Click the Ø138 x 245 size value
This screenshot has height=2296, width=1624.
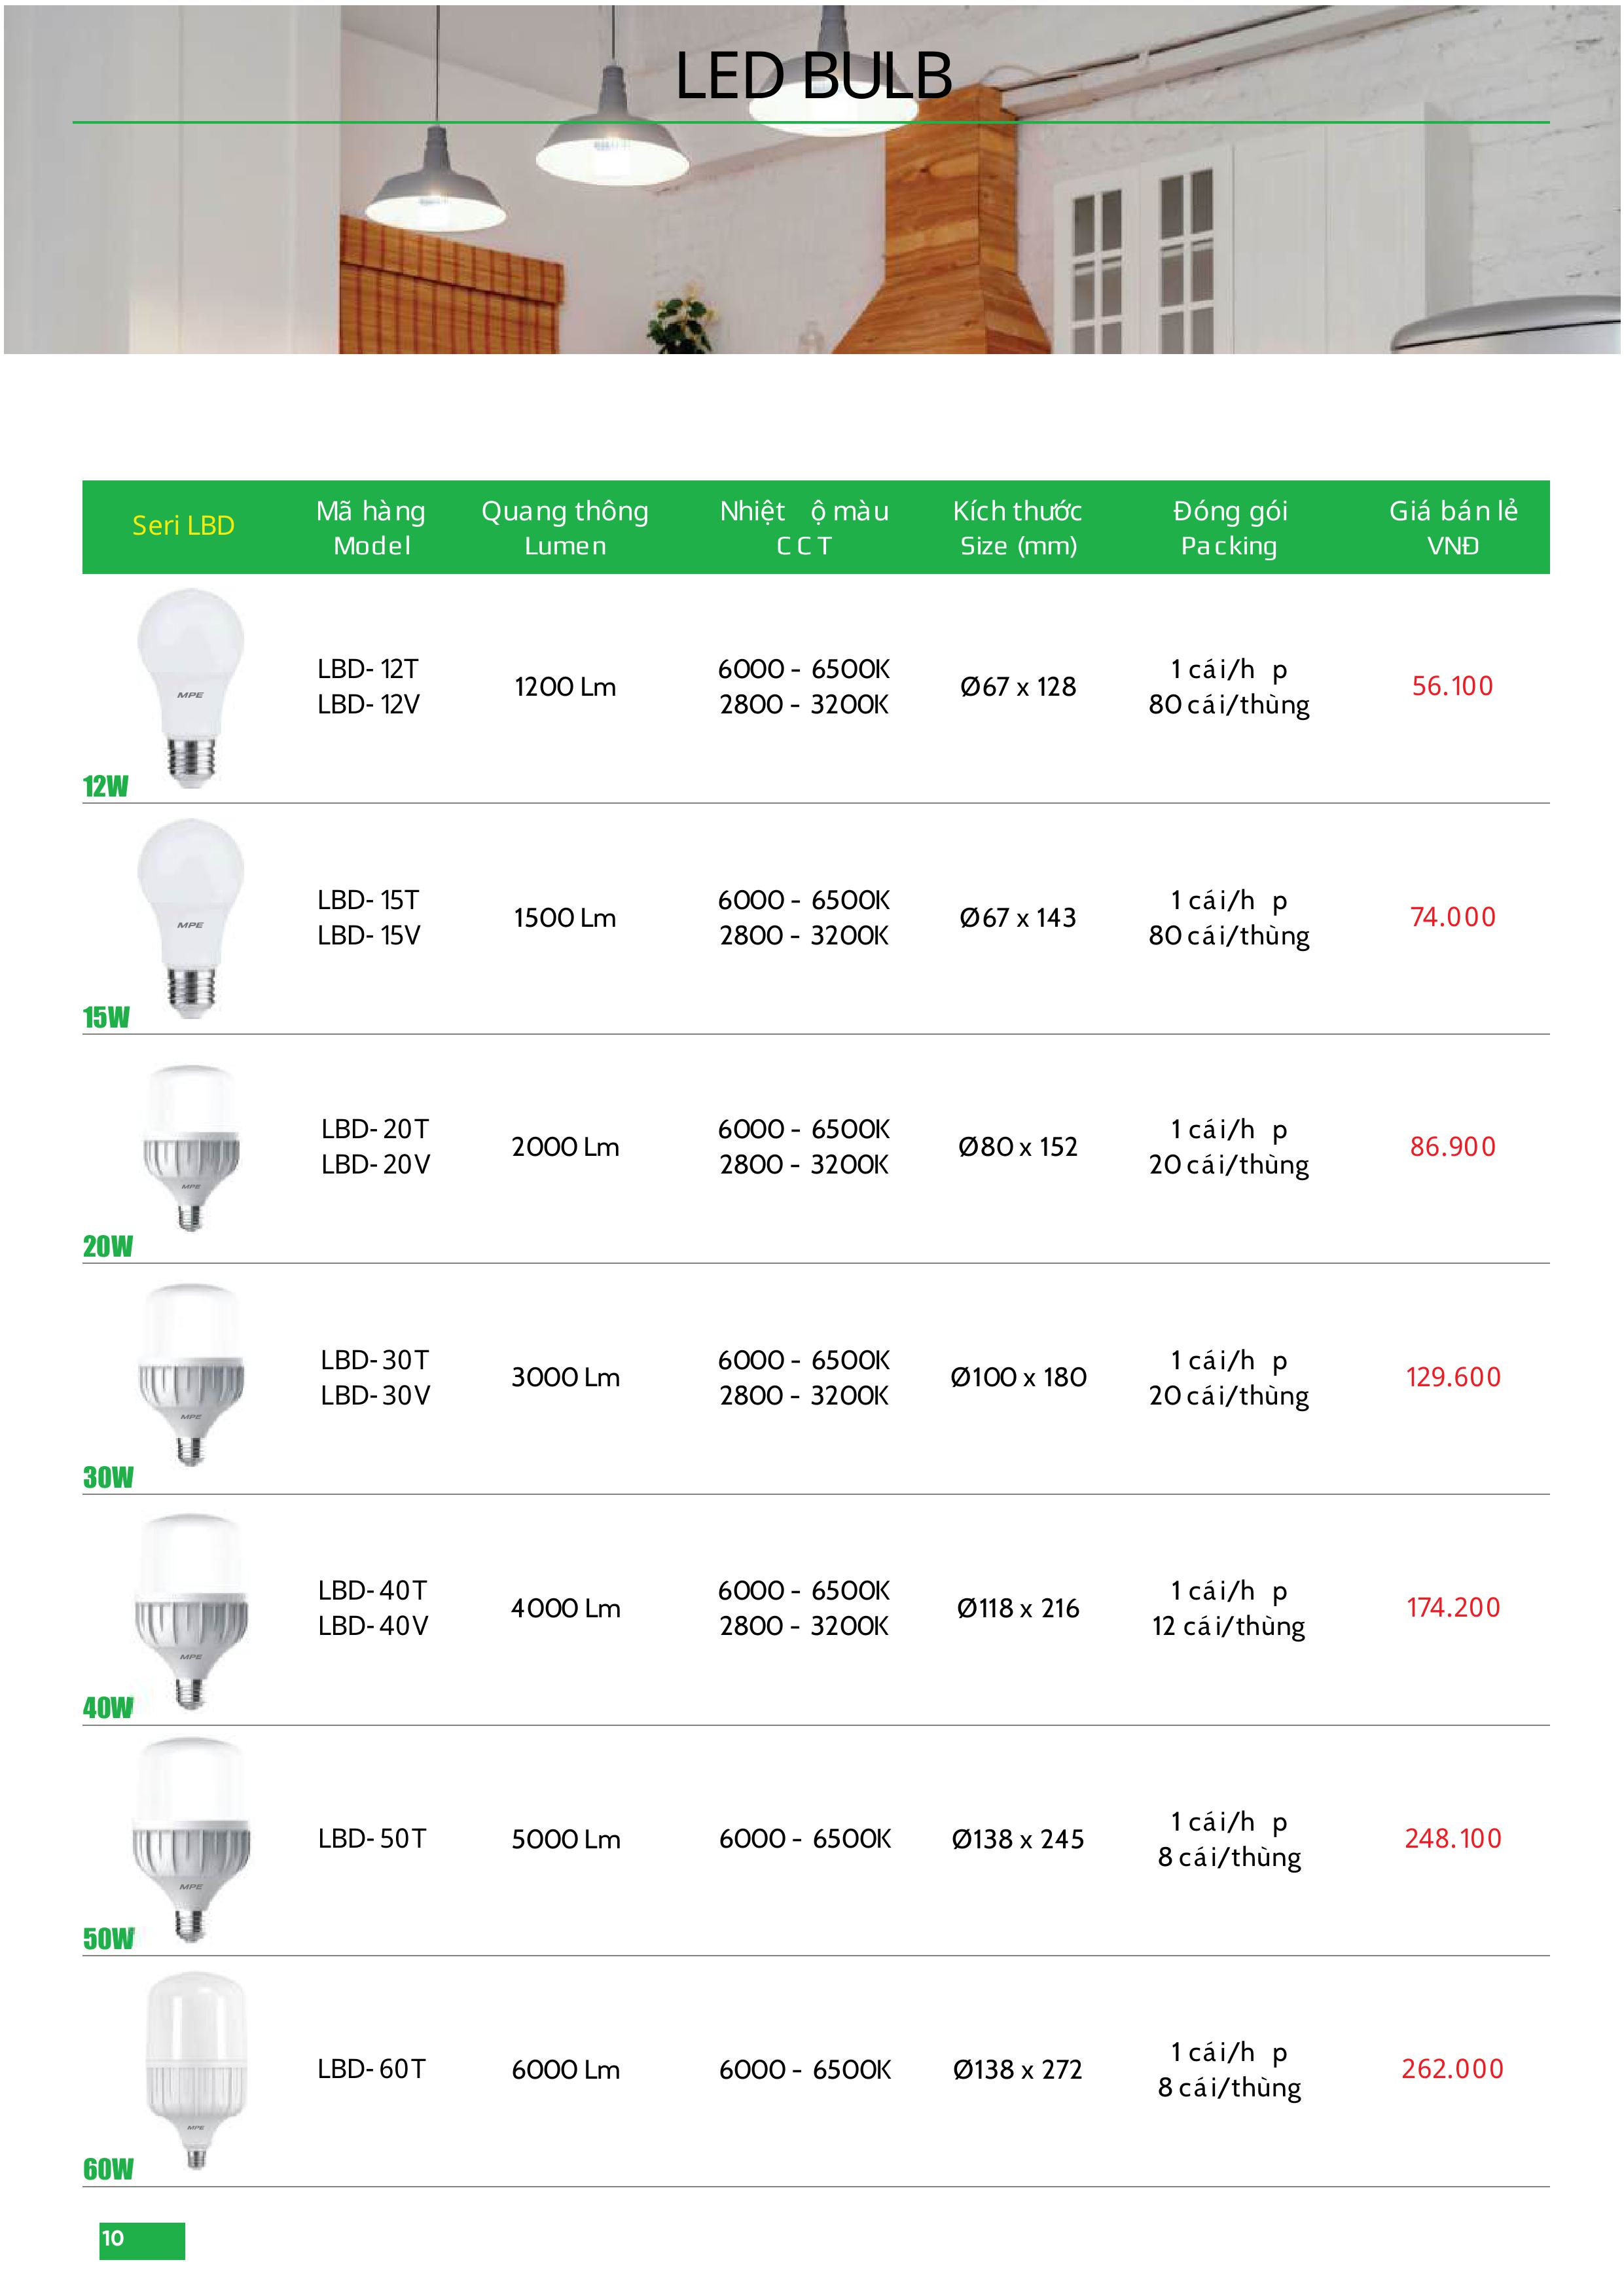pyautogui.click(x=1018, y=1839)
